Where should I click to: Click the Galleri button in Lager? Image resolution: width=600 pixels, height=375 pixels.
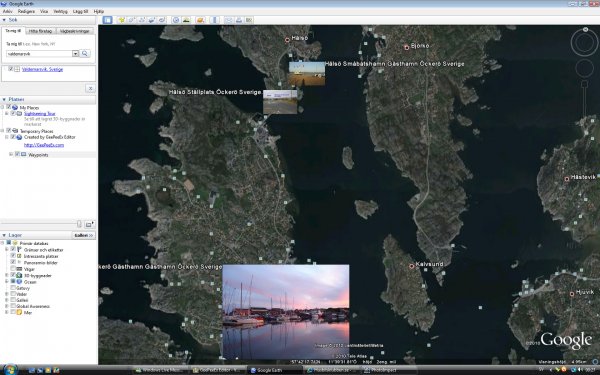pyautogui.click(x=83, y=235)
